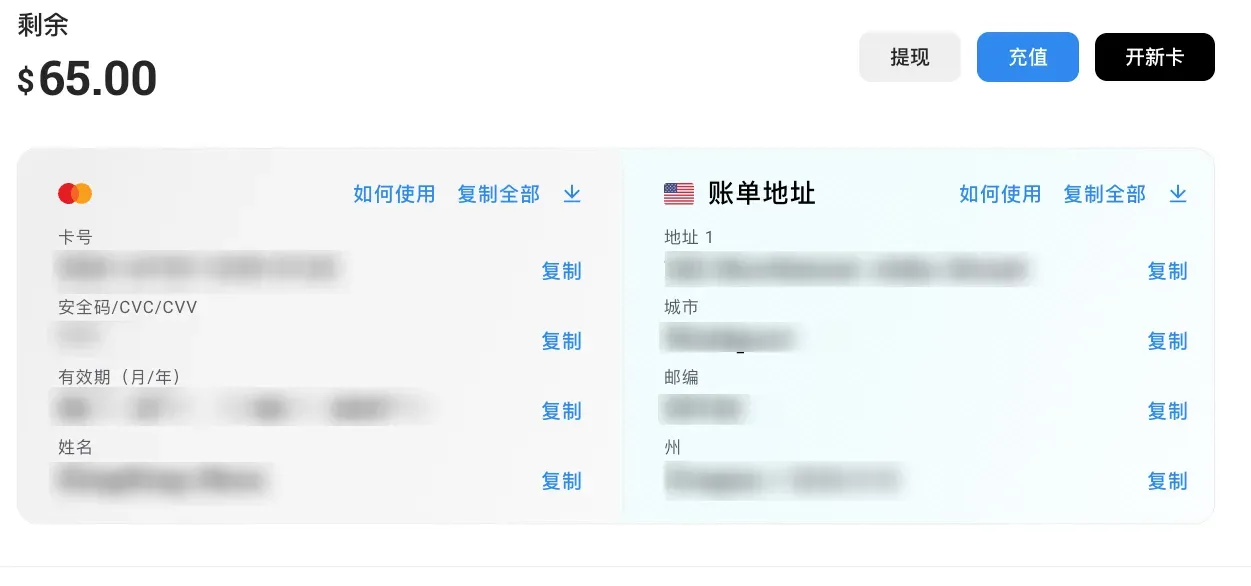1251x586 pixels.
Task: Copy the 地址 1 field
Action: 1168,271
